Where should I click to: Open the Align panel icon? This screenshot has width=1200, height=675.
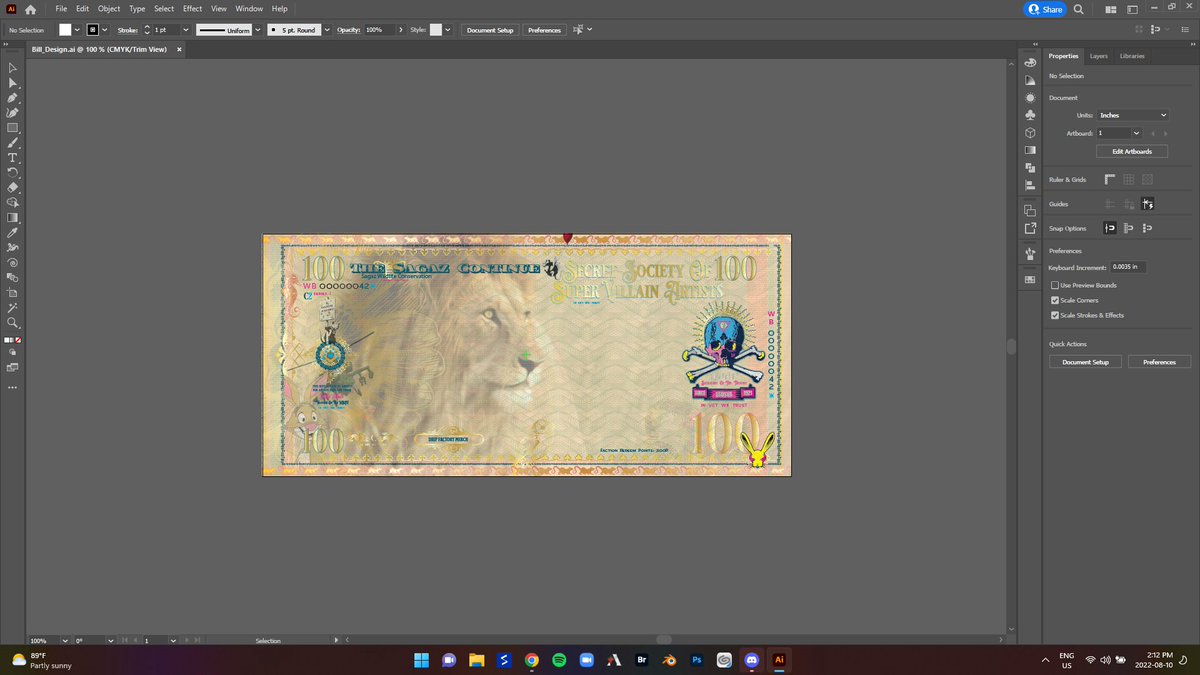1030,185
